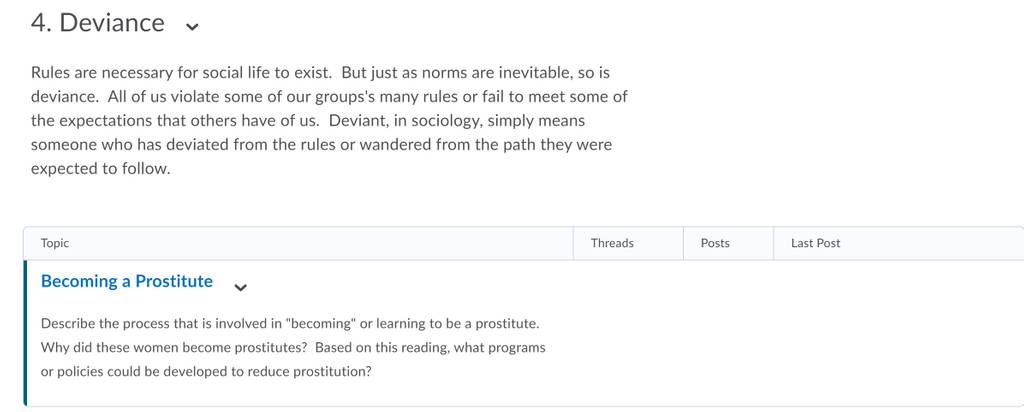1024x412 pixels.
Task: Click the Last Post column header
Action: pos(816,243)
